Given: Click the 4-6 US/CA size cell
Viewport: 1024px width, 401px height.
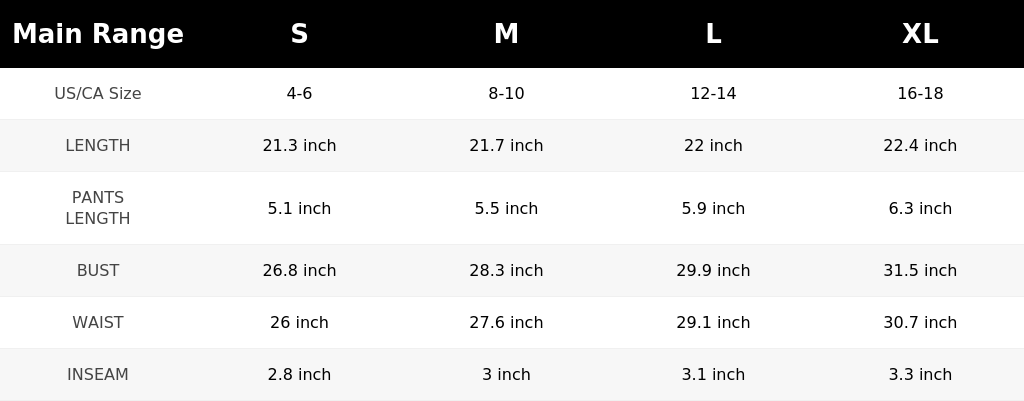Looking at the screenshot, I should click(x=299, y=93).
